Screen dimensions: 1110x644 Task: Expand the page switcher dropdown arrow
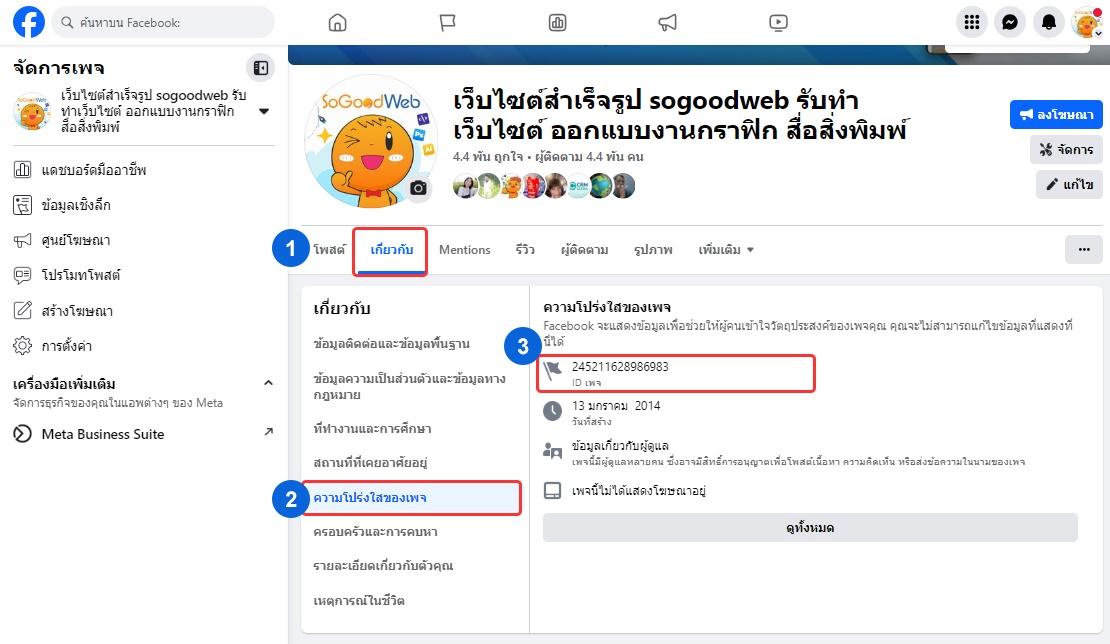click(264, 111)
